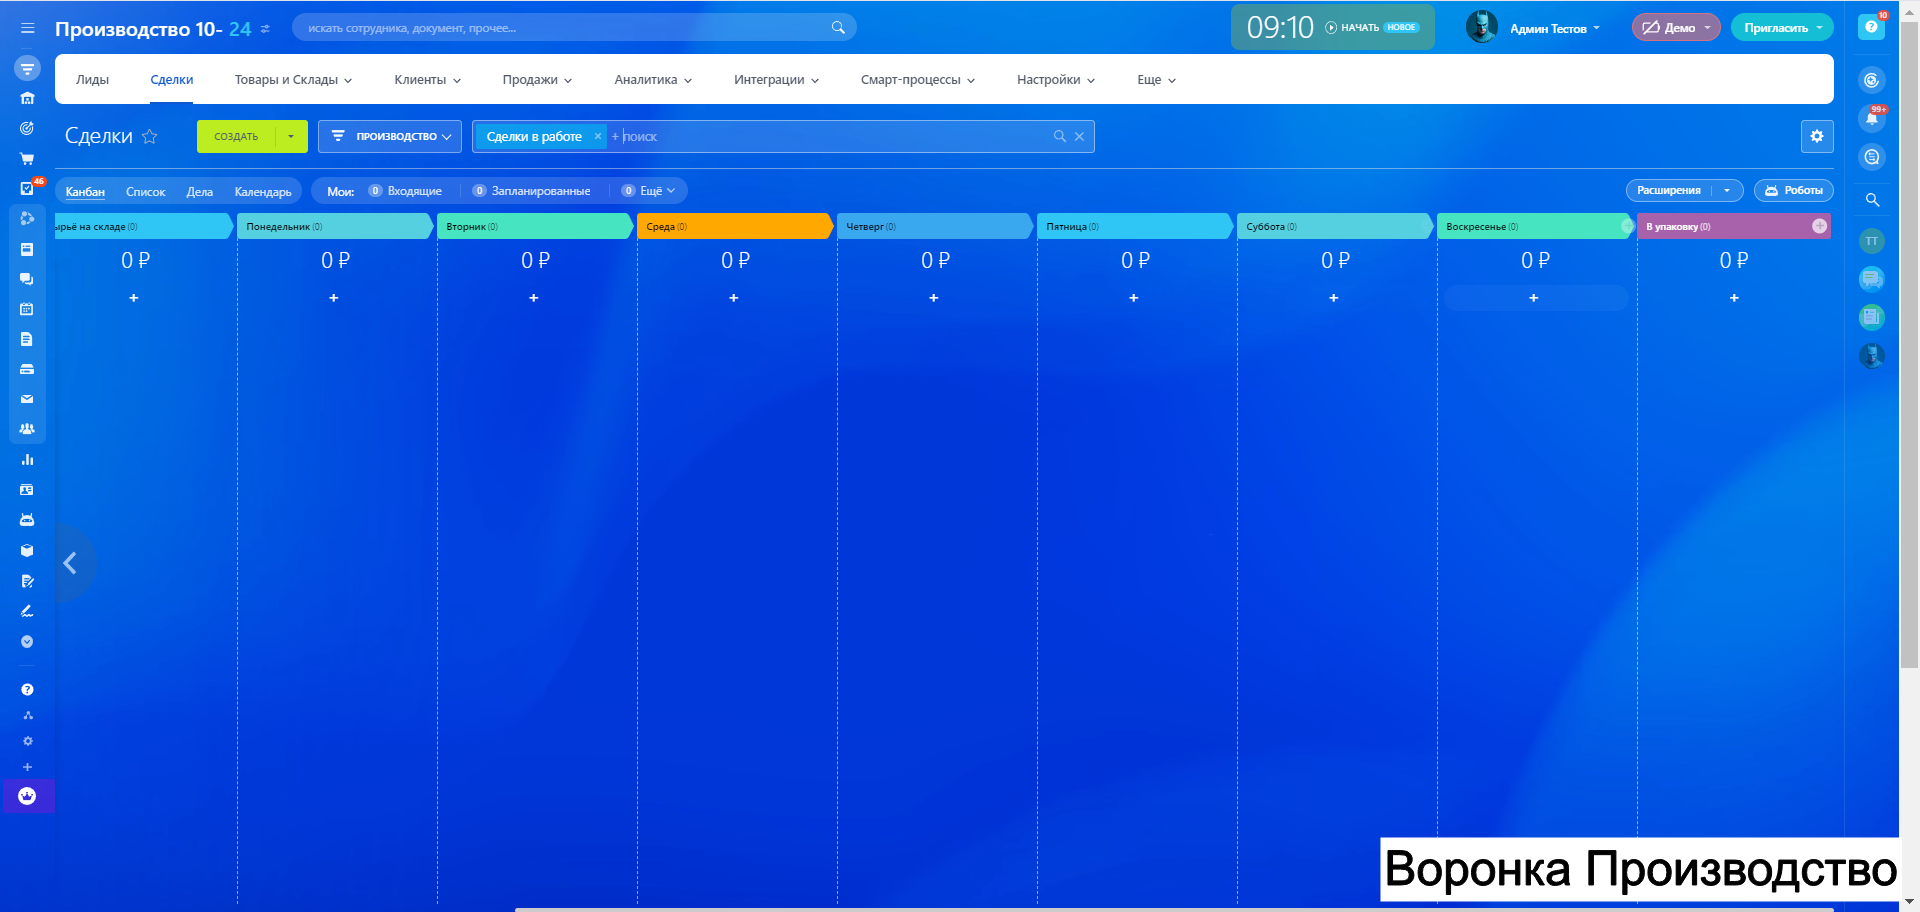
Task: Open the TT chat avatar in right panel
Action: click(1872, 241)
